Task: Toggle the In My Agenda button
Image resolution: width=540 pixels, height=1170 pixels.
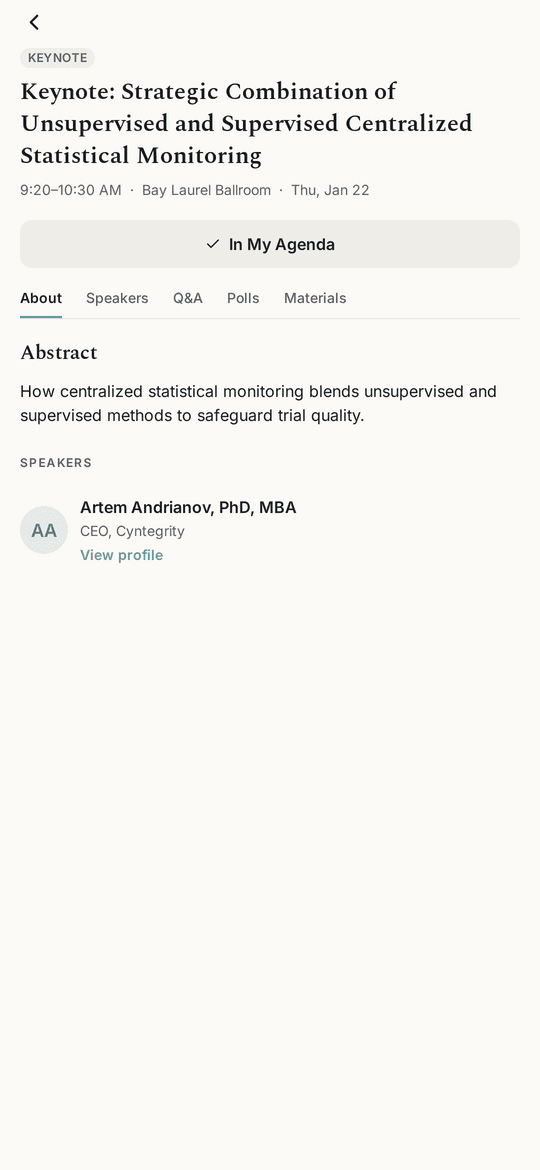Action: [x=270, y=244]
